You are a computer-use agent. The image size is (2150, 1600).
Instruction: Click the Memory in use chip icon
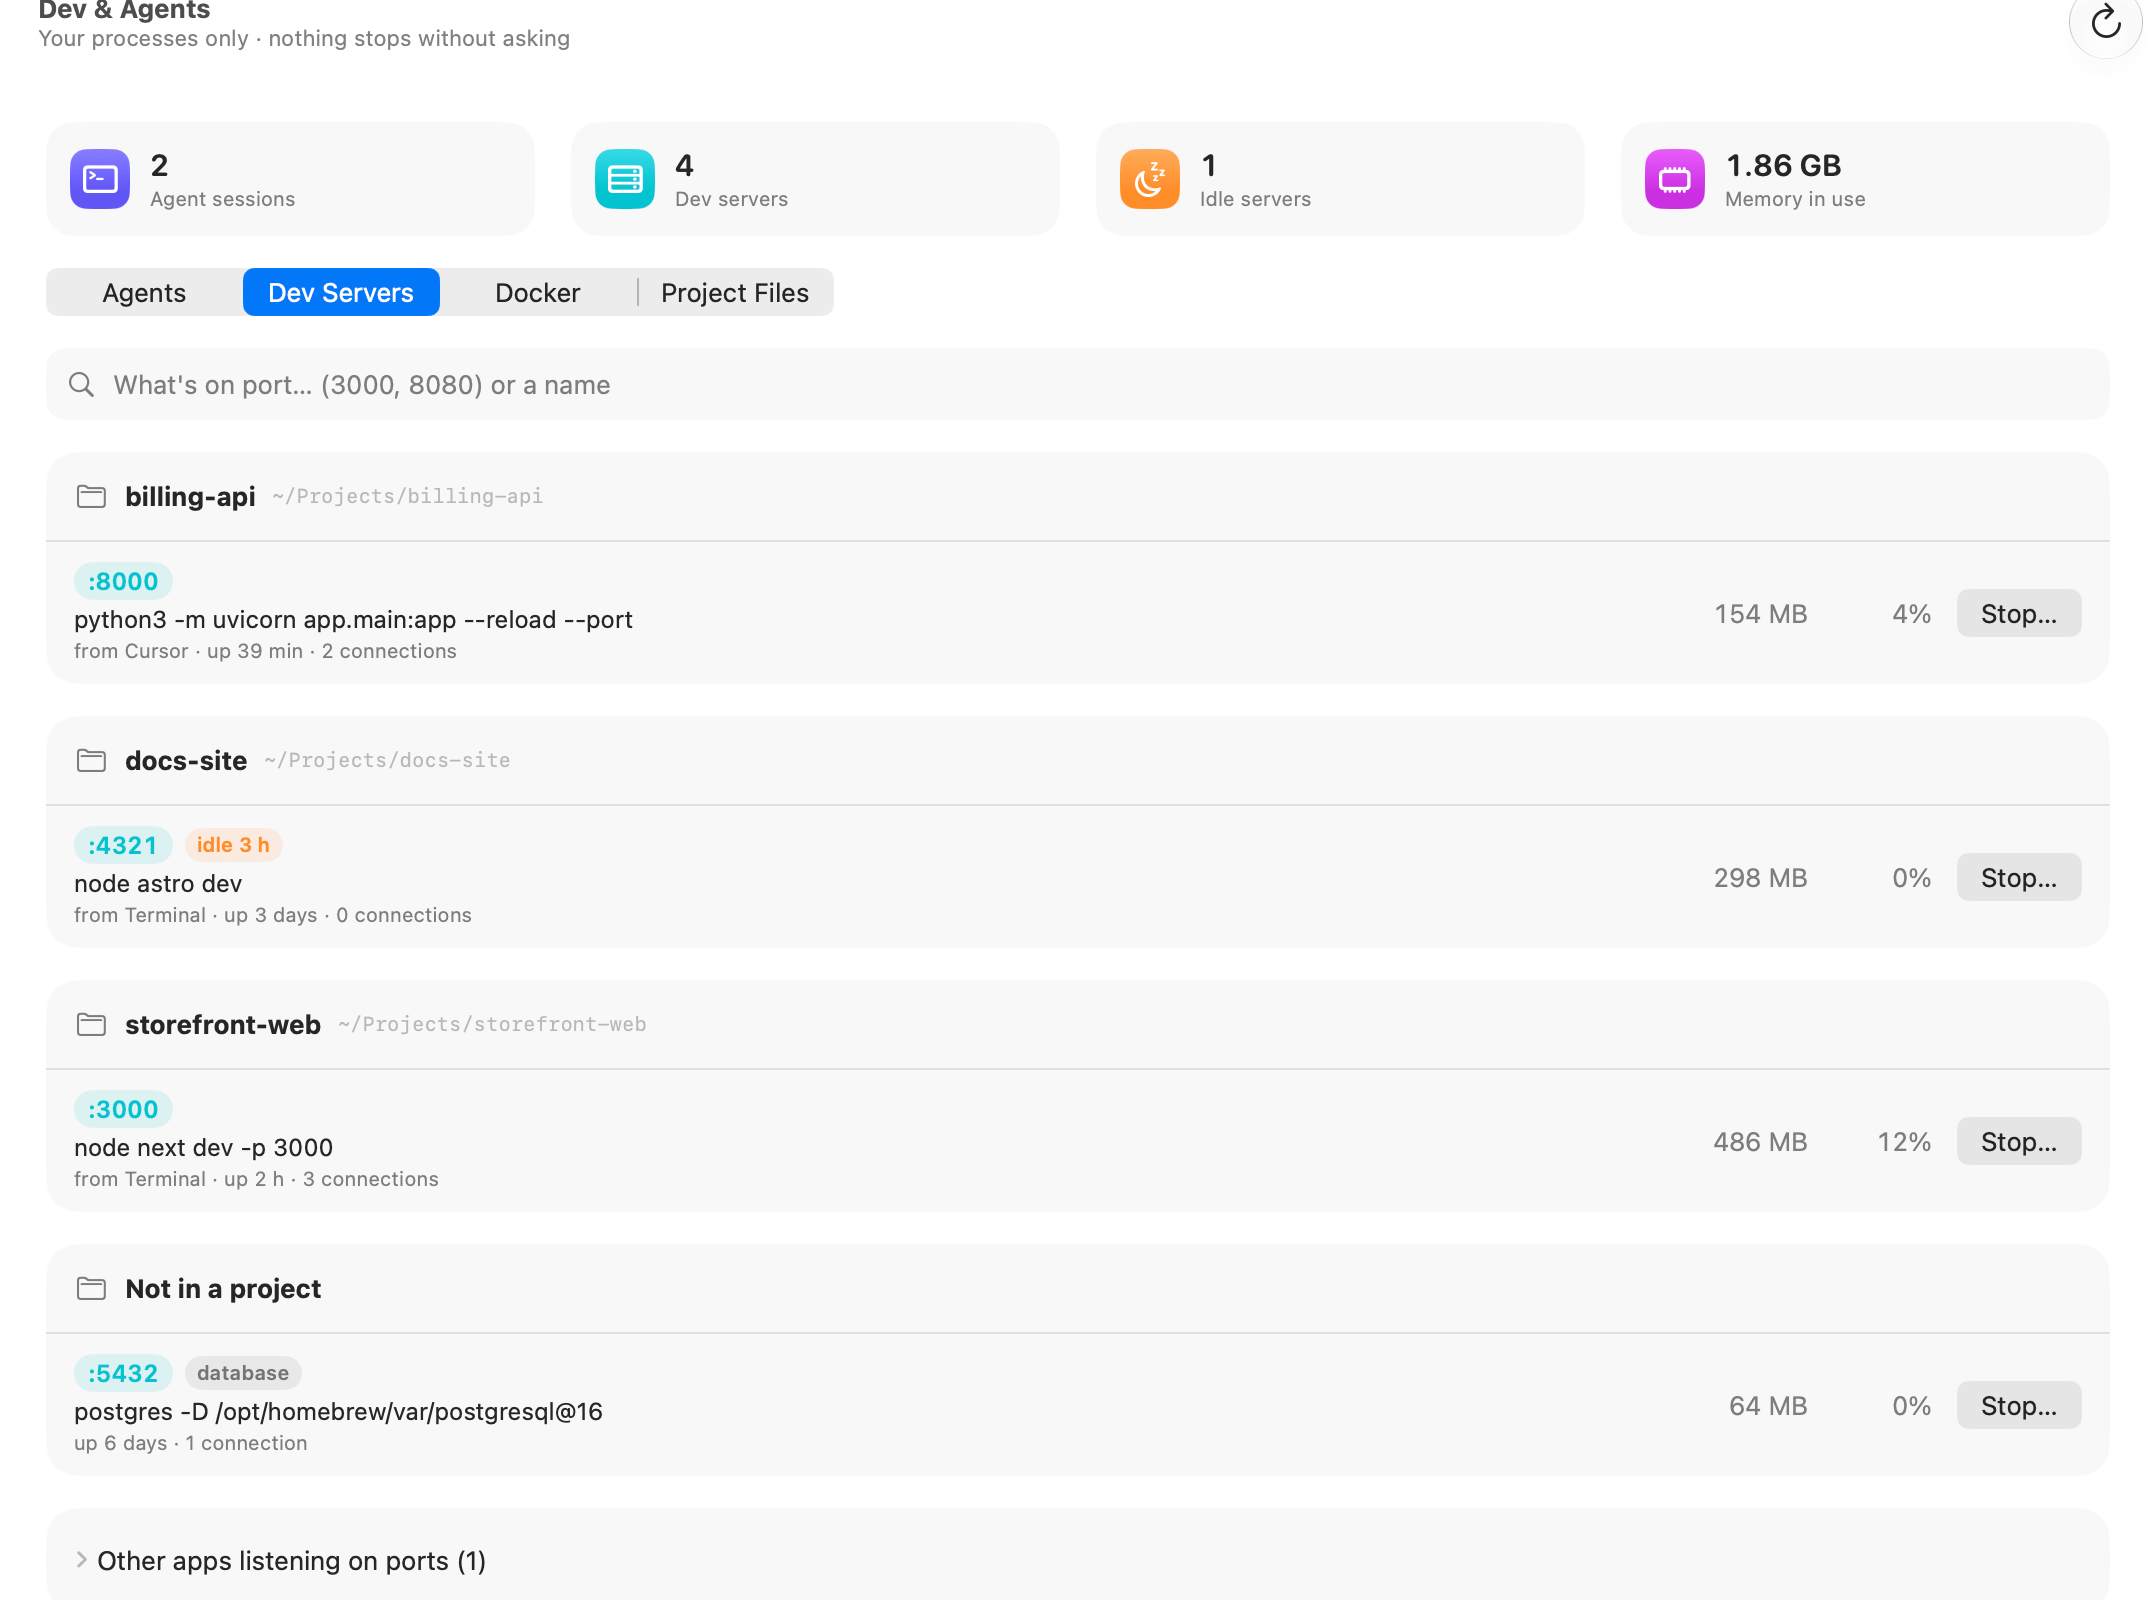pyautogui.click(x=1675, y=179)
